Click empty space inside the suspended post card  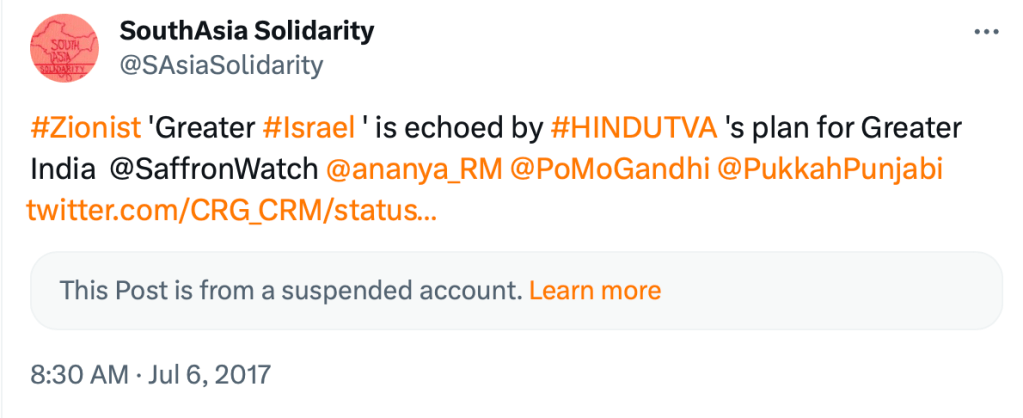(x=830, y=291)
